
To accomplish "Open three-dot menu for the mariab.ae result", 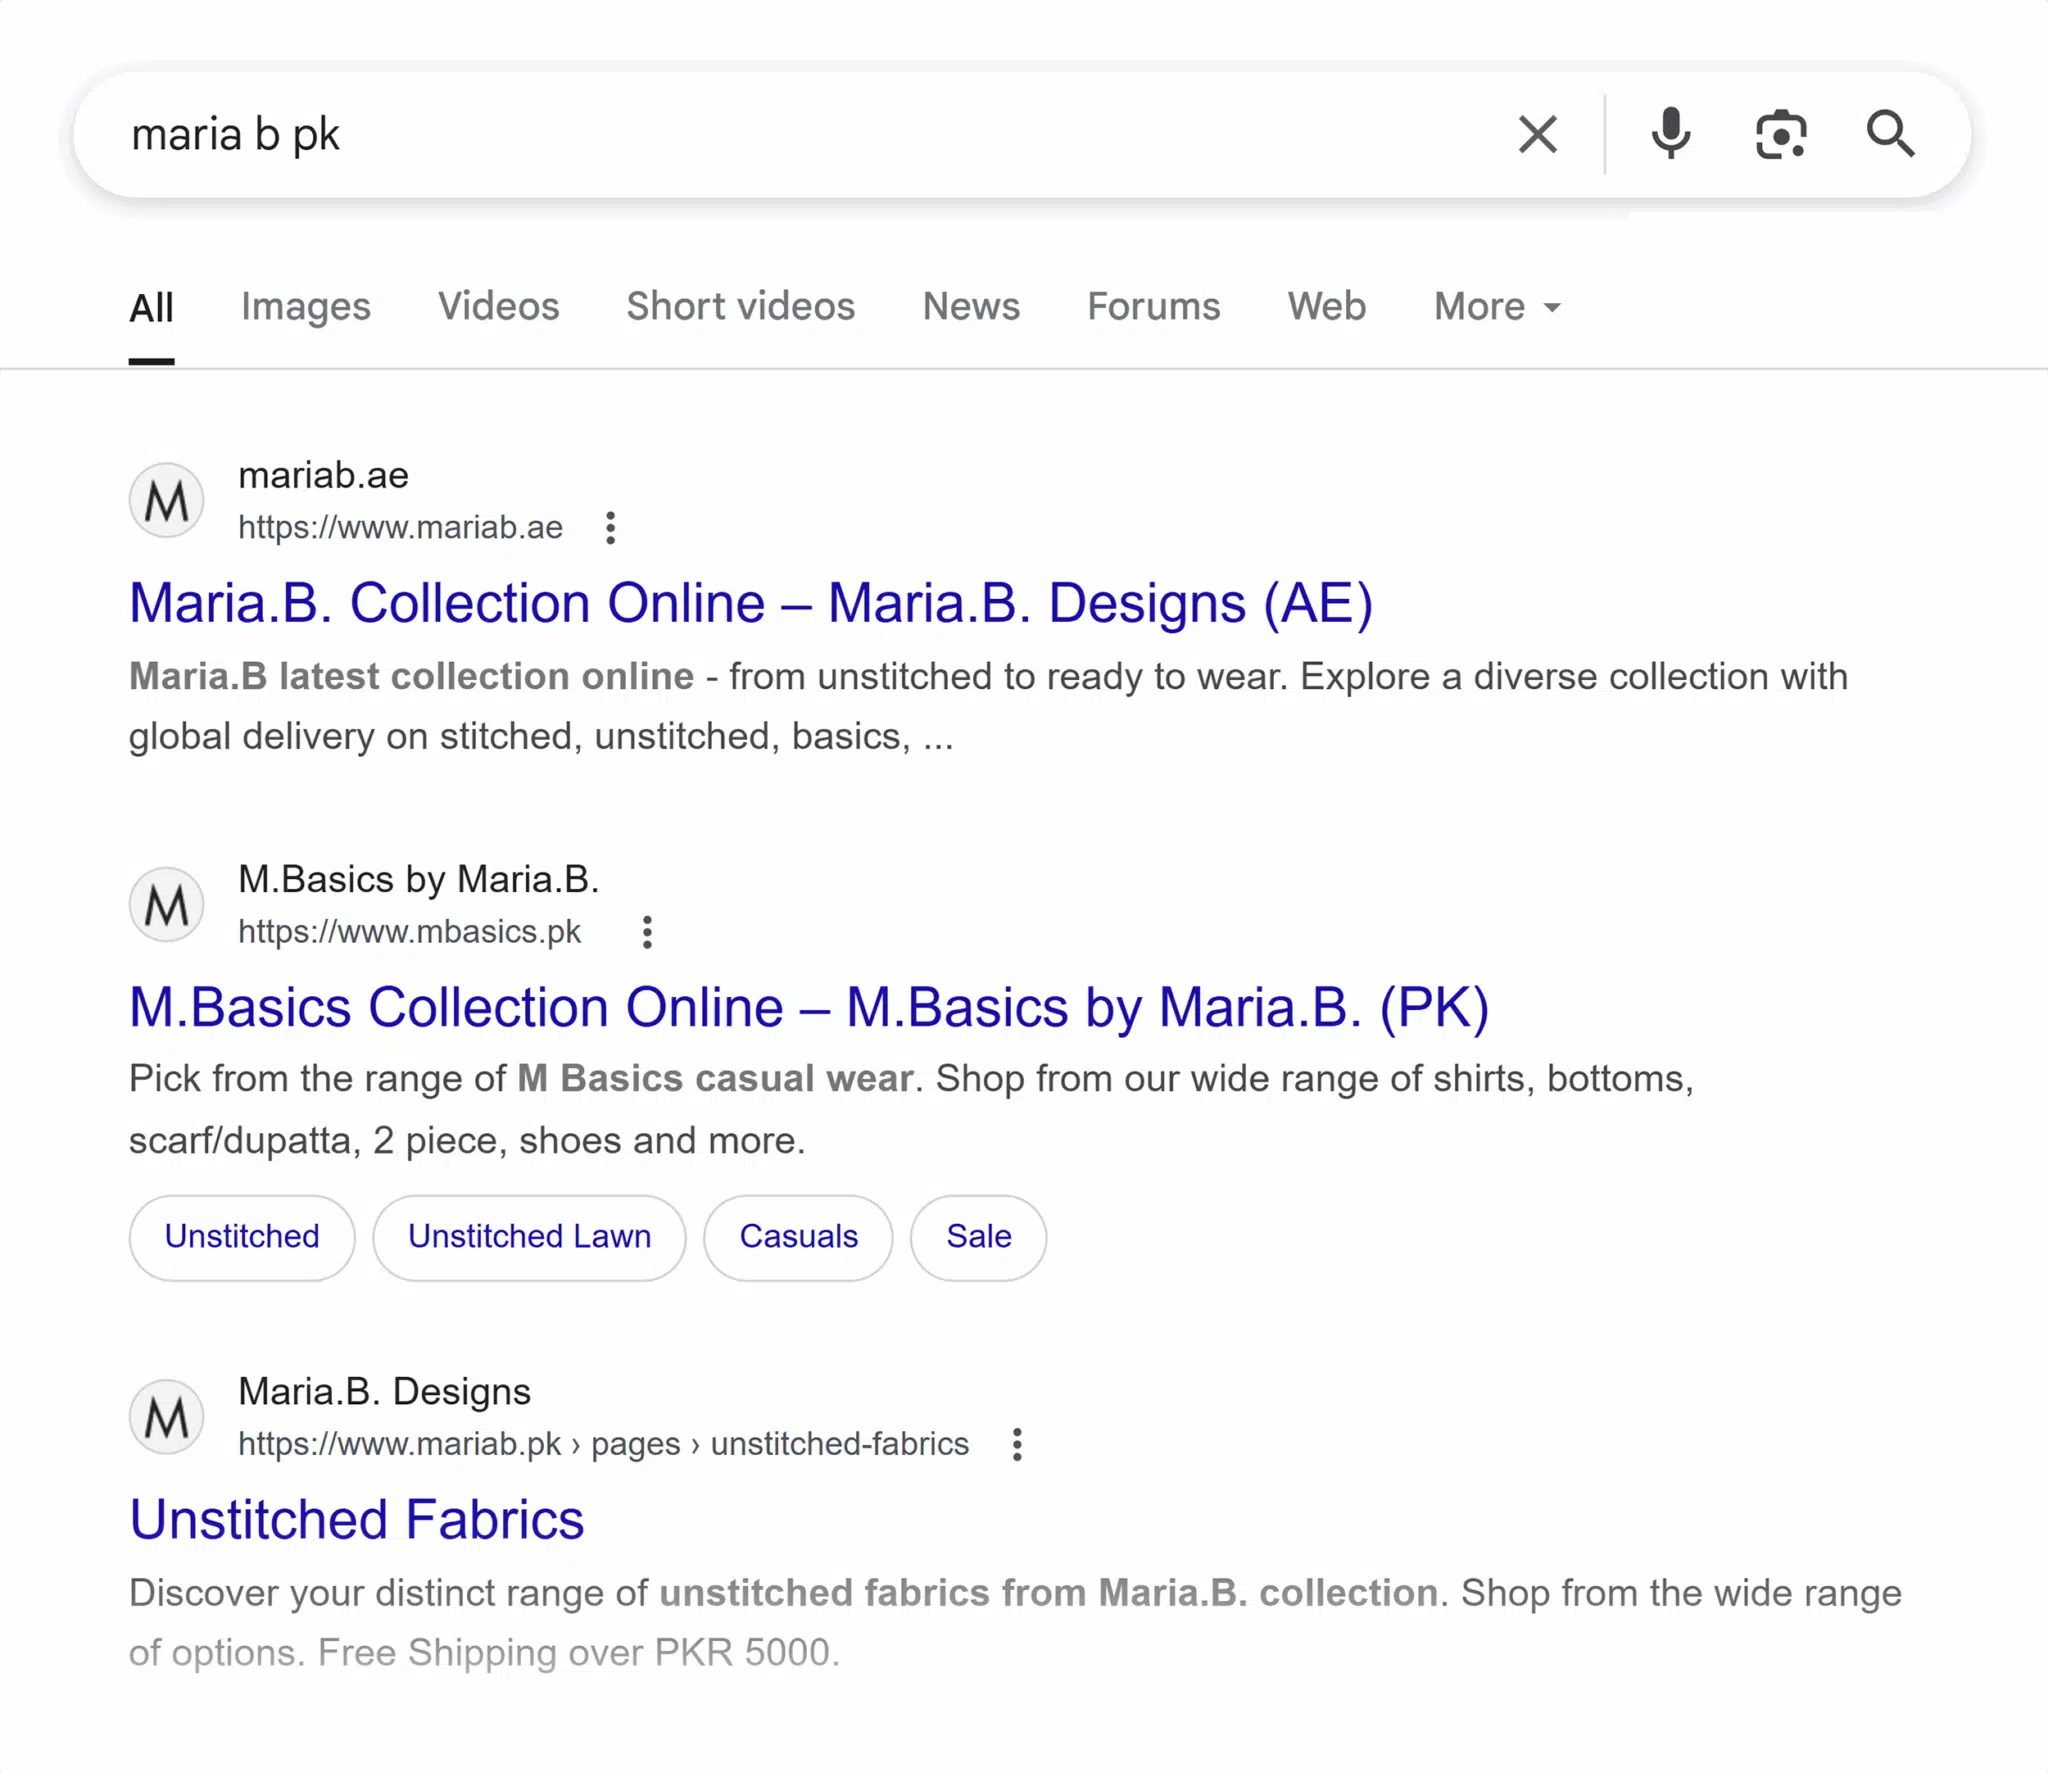I will click(x=610, y=528).
